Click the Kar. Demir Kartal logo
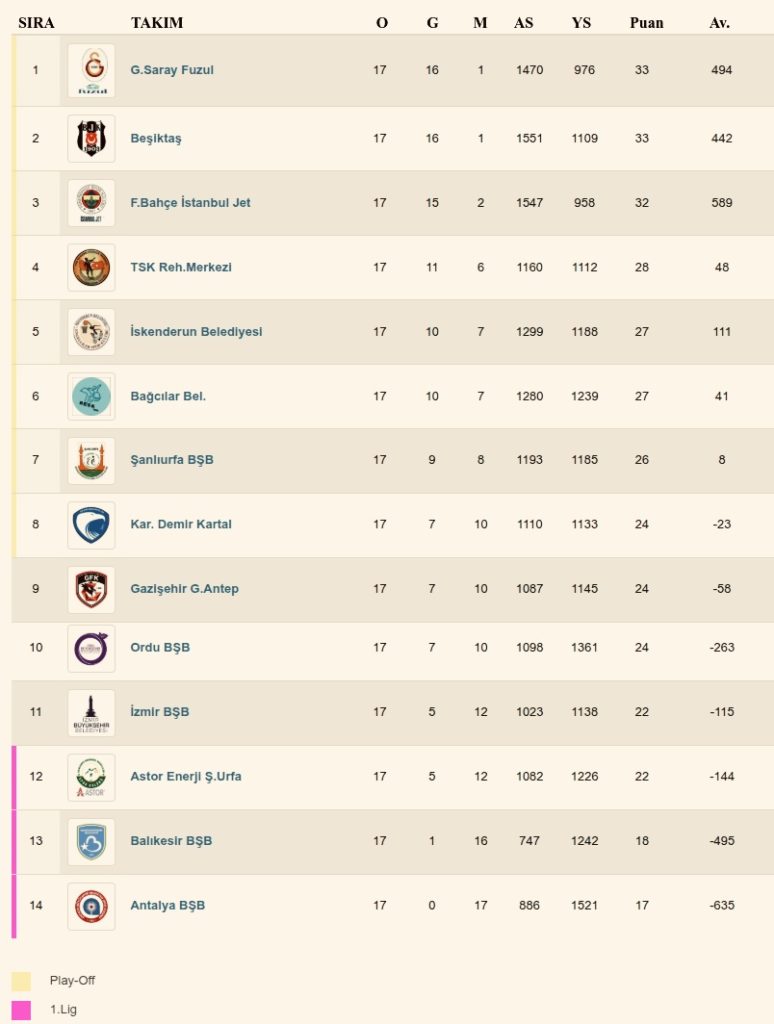This screenshot has height=1024, width=774. point(91,525)
